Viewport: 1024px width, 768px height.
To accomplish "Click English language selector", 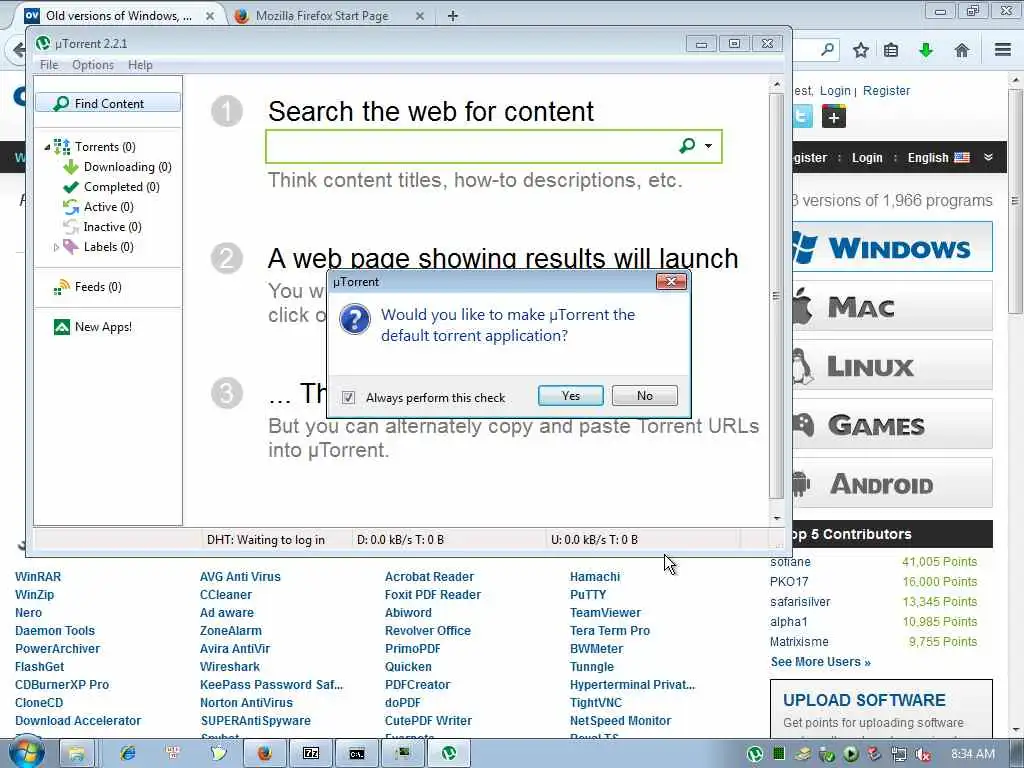I will click(938, 157).
